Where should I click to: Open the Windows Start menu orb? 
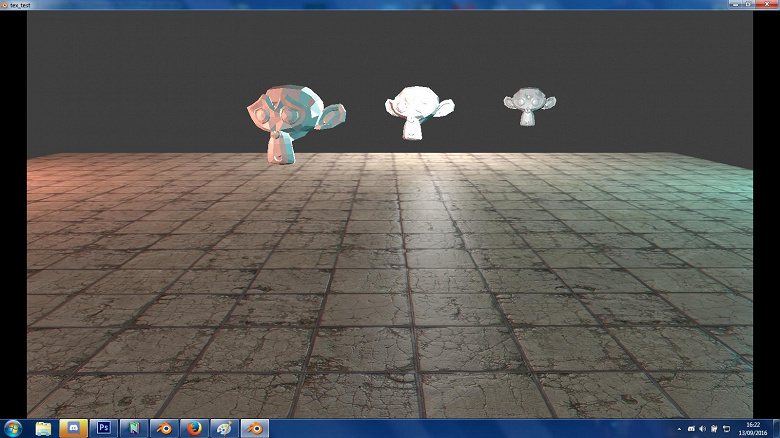tap(13, 429)
